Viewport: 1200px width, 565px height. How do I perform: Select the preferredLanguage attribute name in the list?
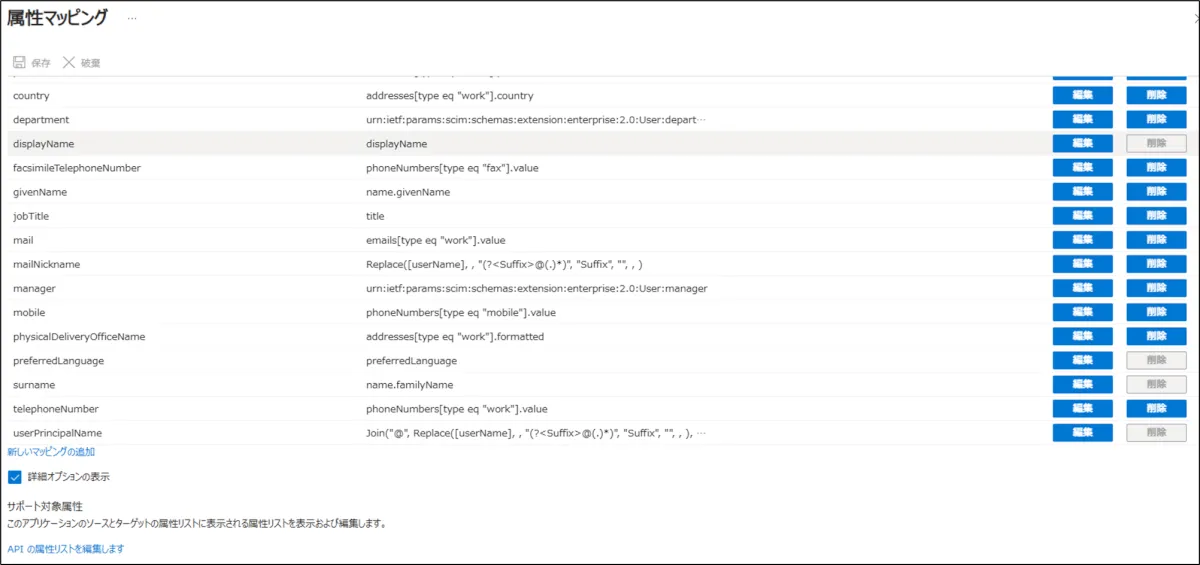58,361
